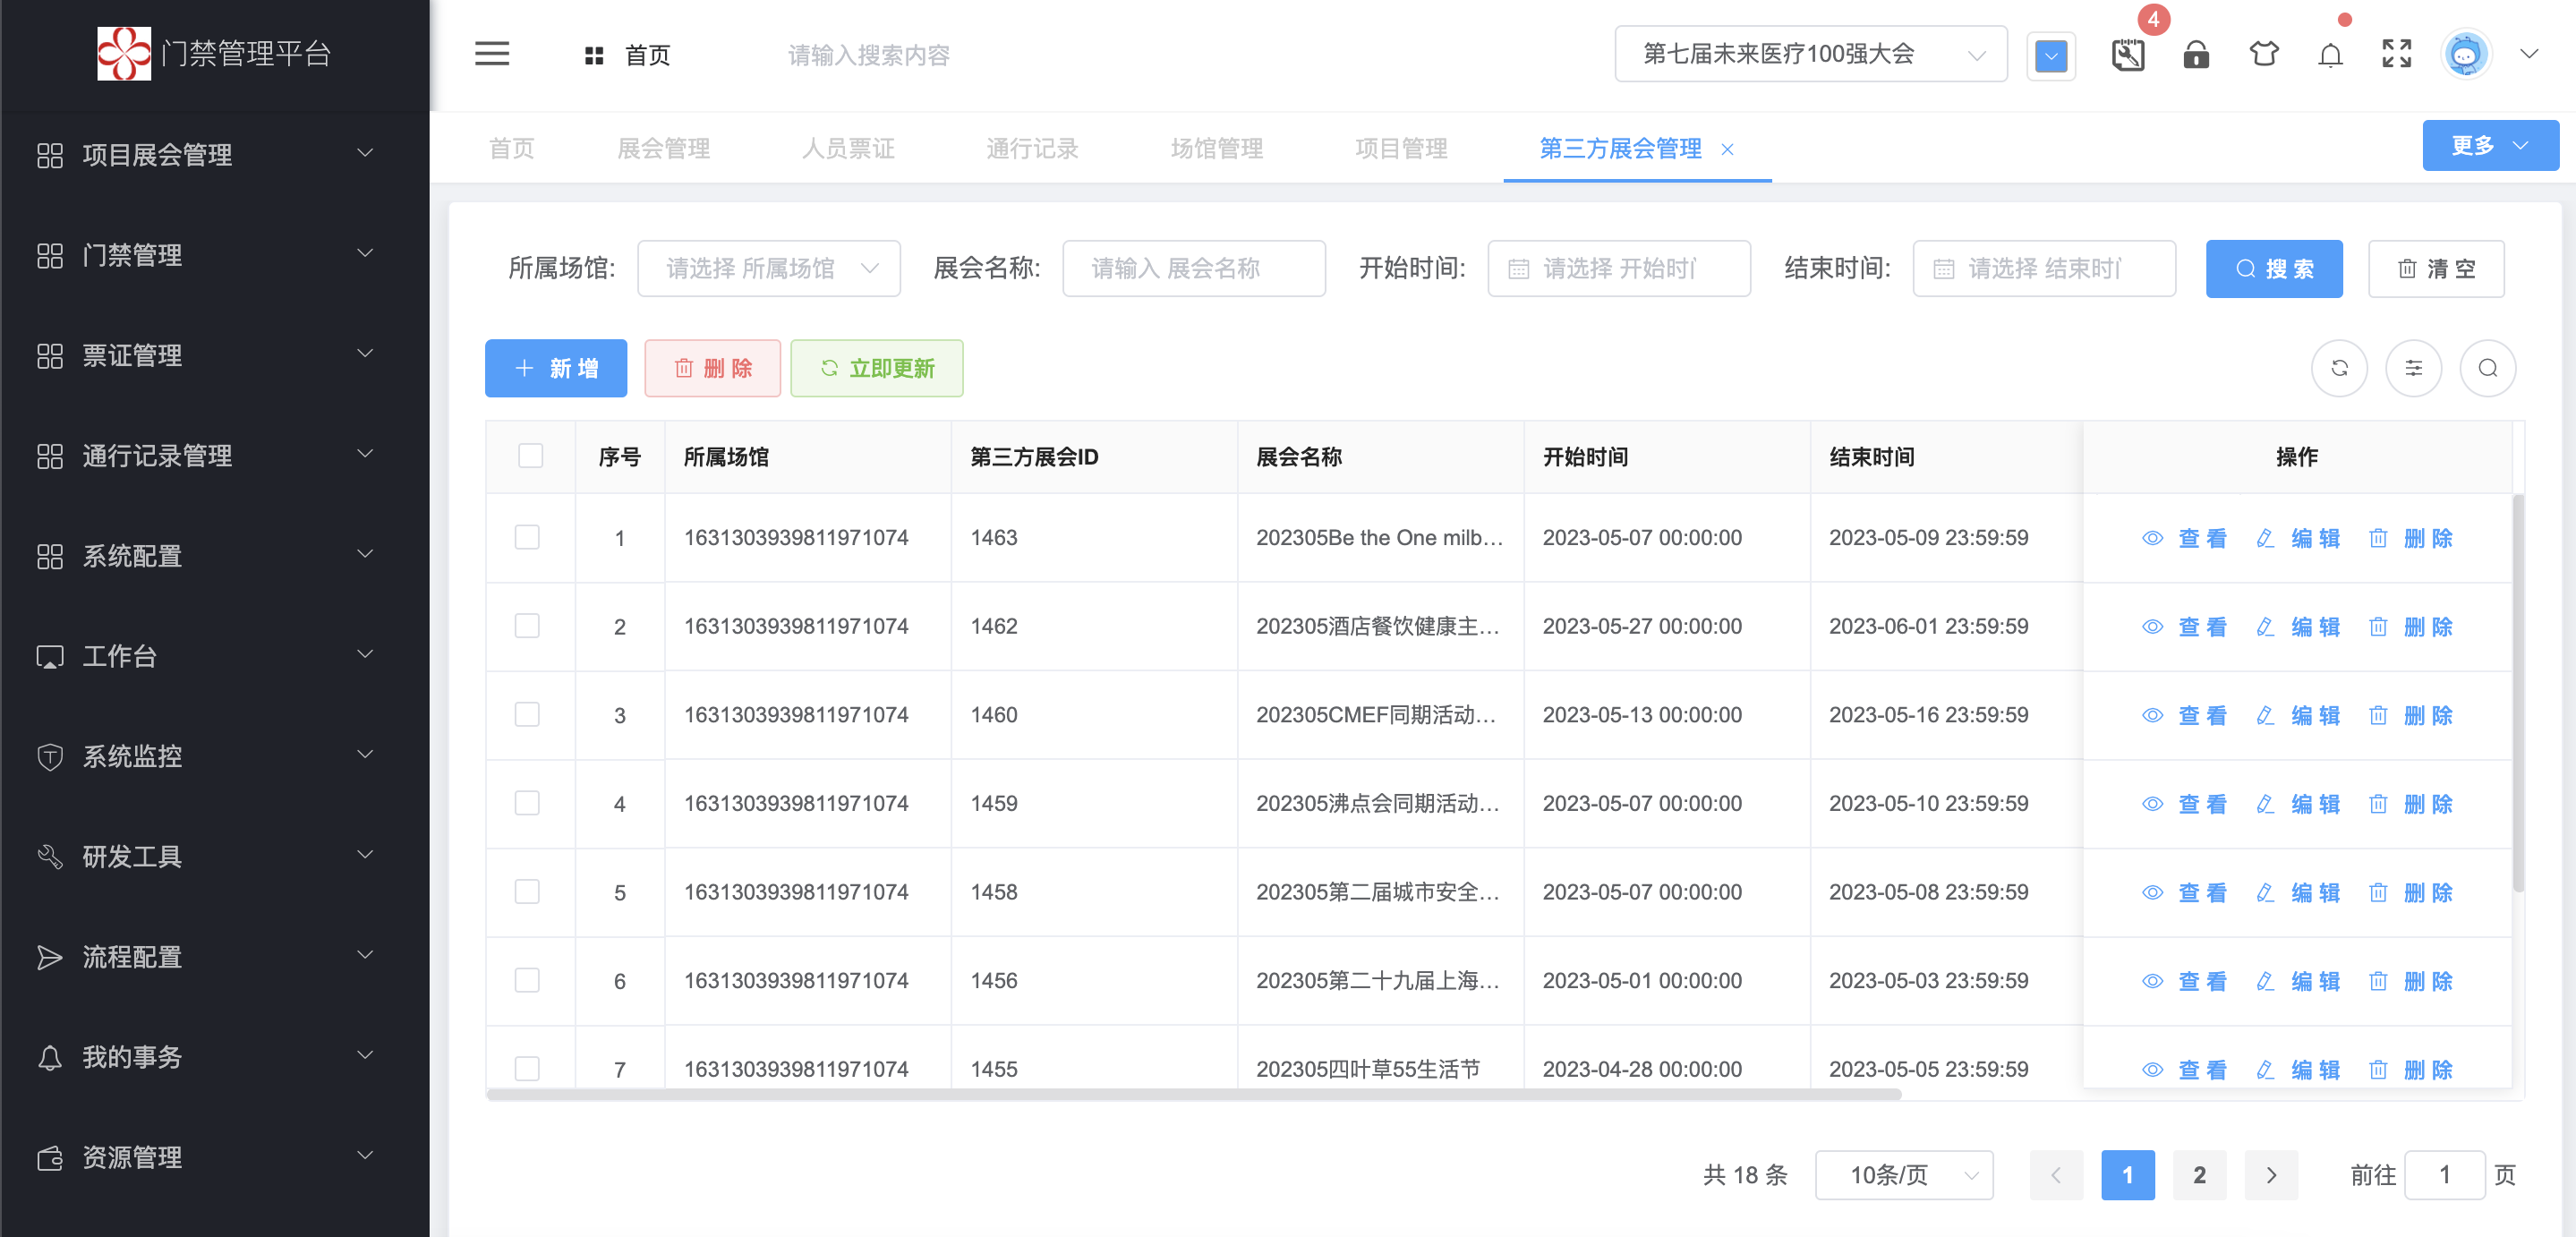View row 1458 via the eye 查看 icon

pos(2152,892)
